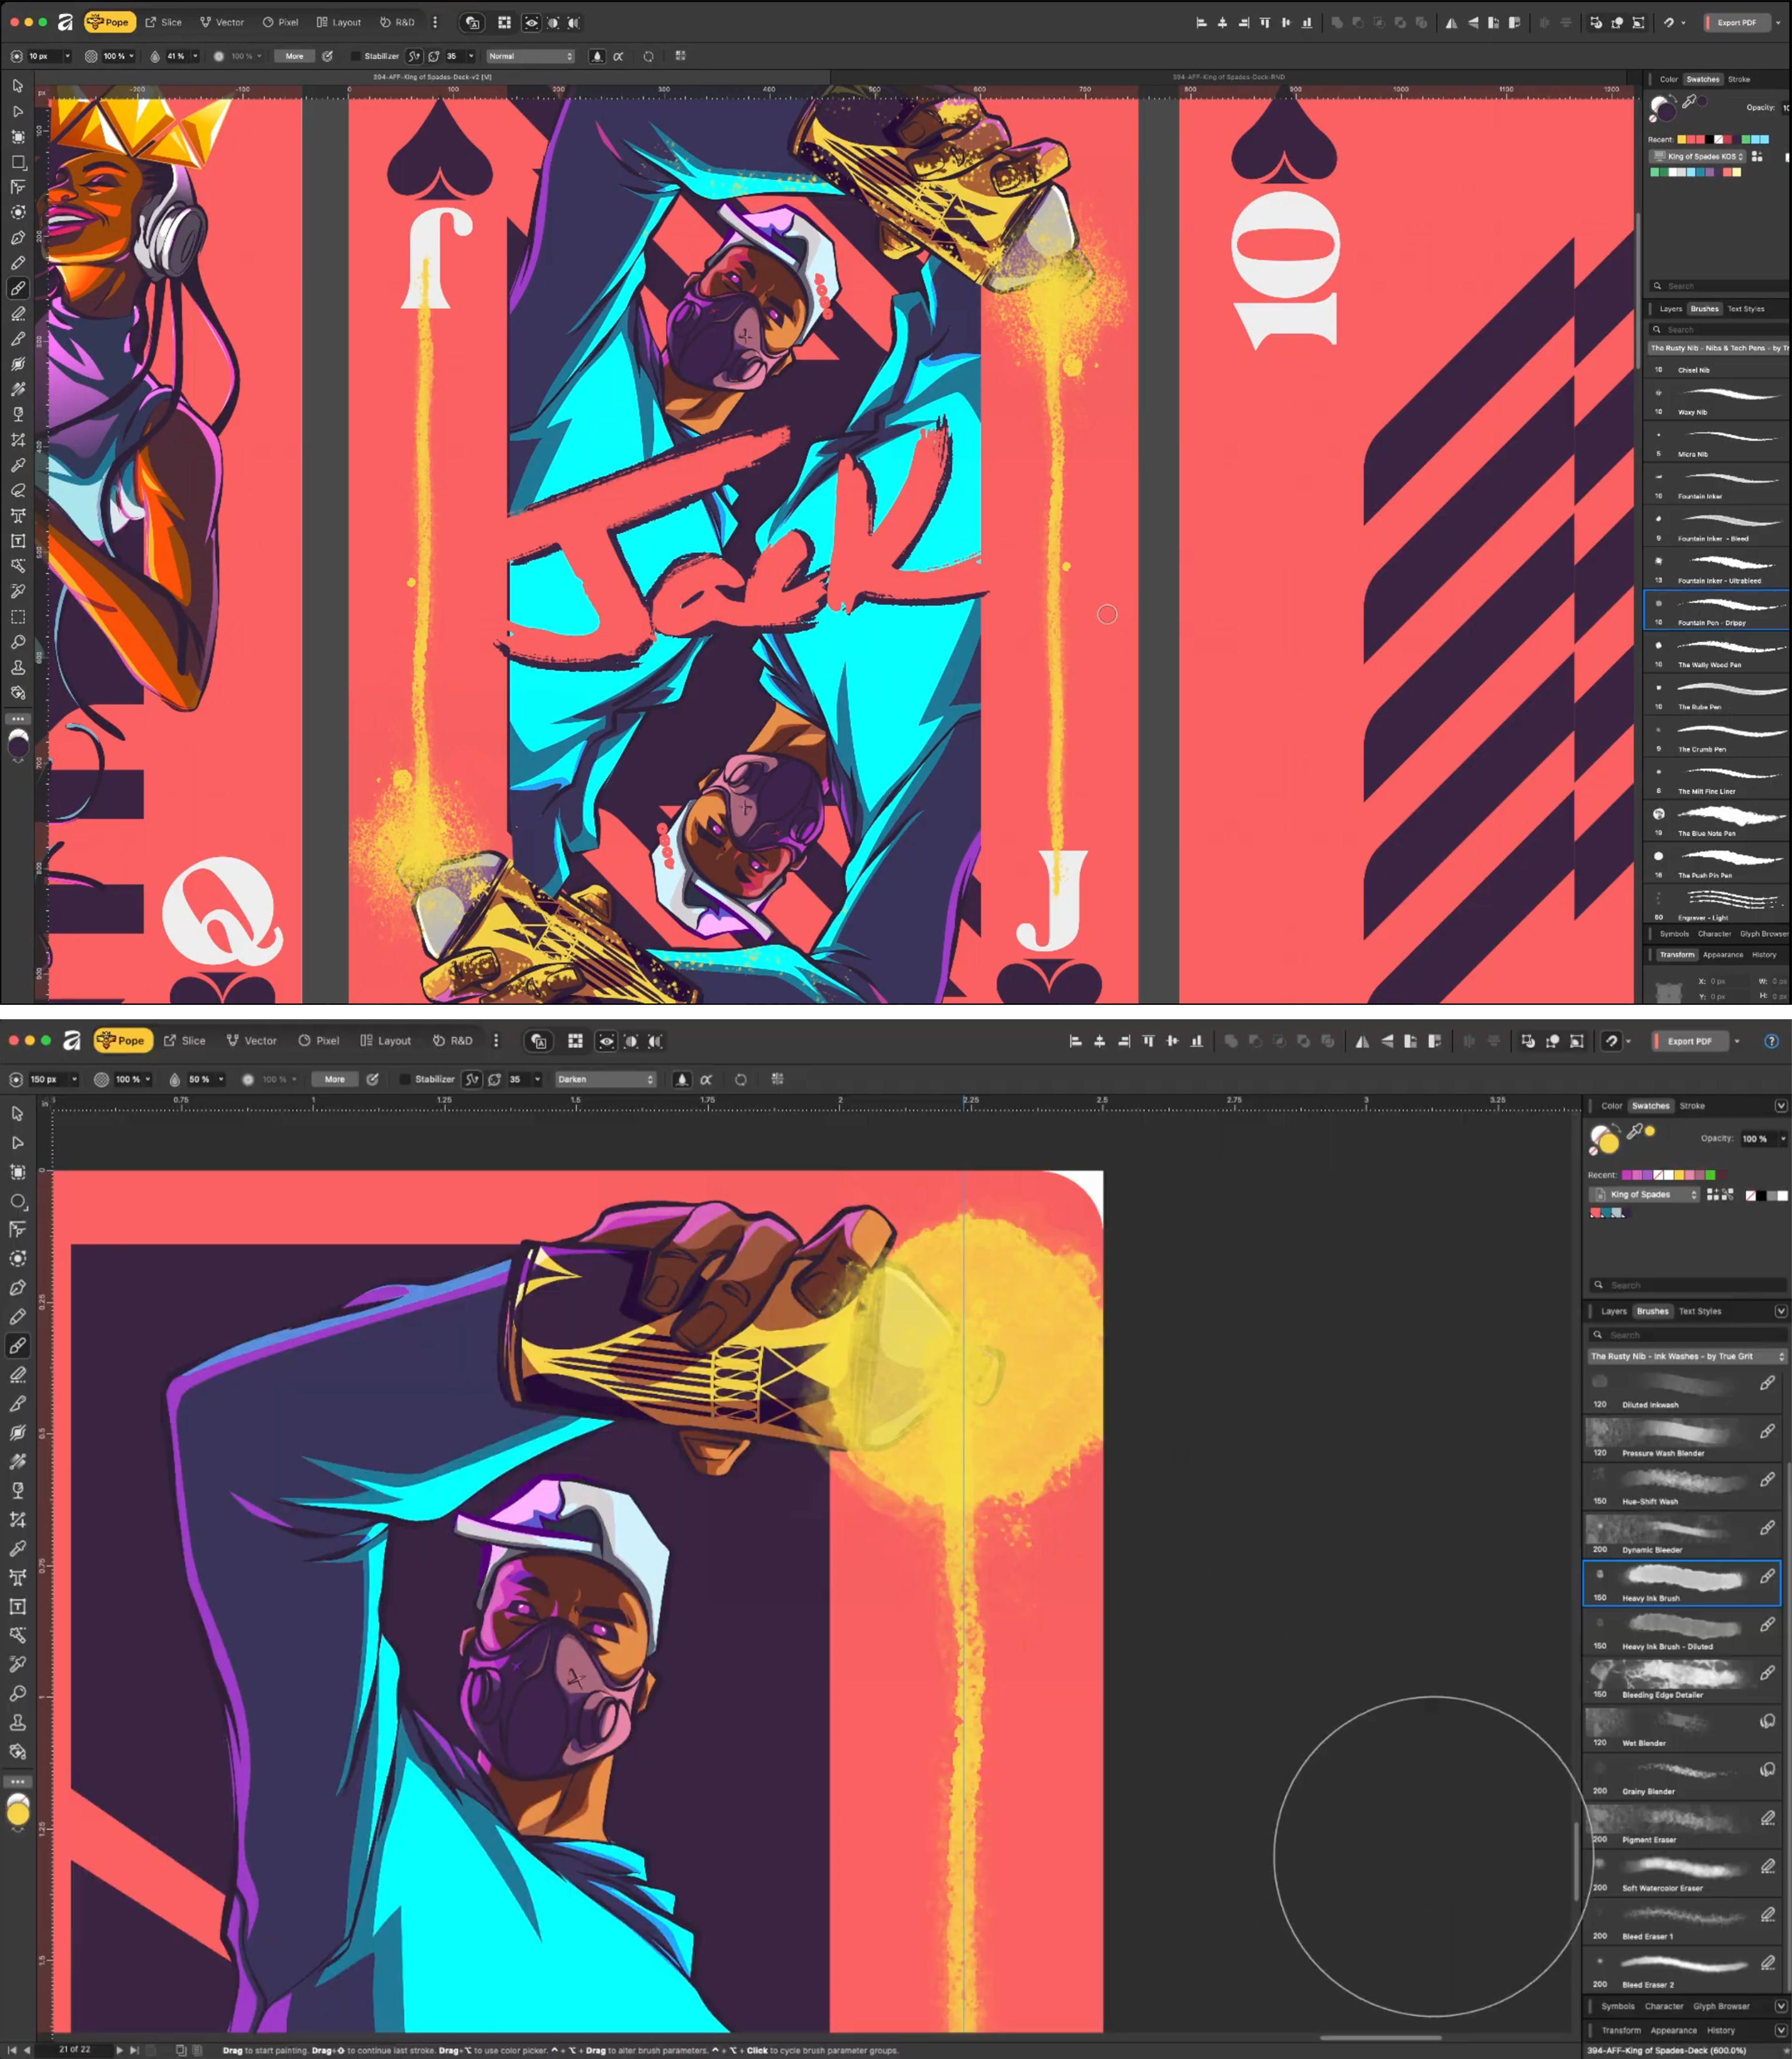Click flip horizontal icon in the bottom toolbar
Viewport: 1792px width, 2059px height.
pyautogui.click(x=1362, y=1041)
